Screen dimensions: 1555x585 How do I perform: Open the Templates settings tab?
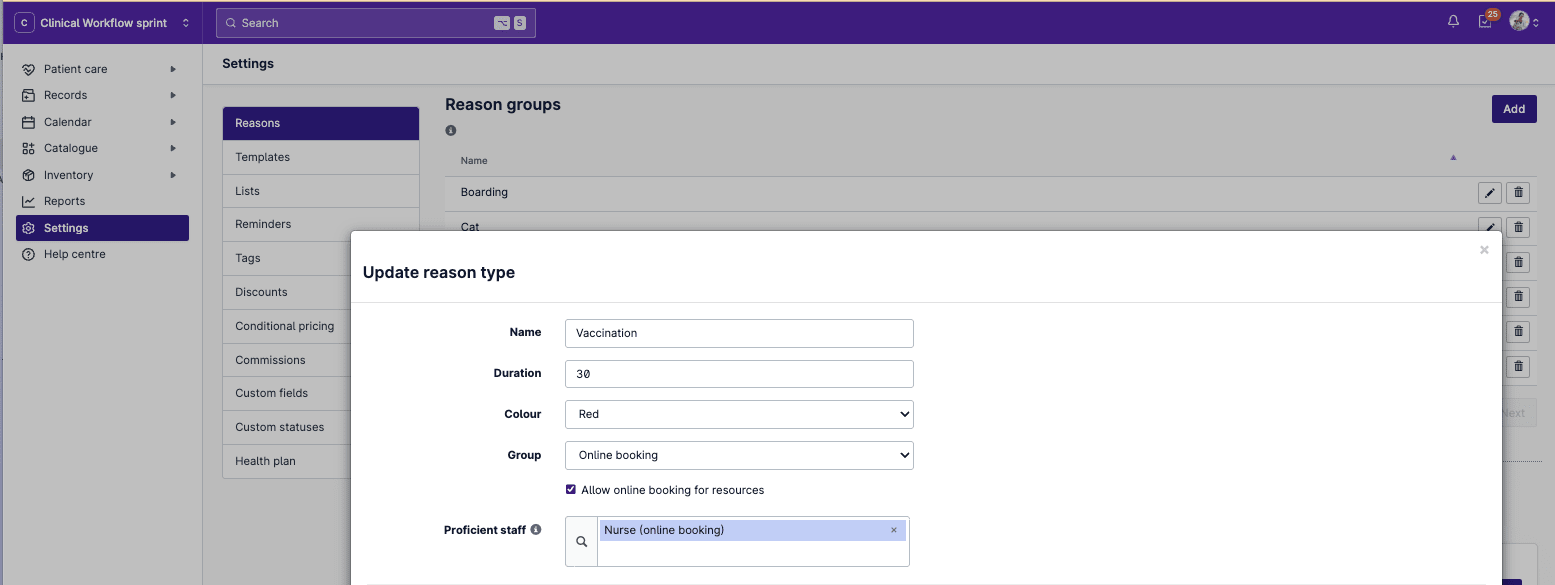(321, 157)
